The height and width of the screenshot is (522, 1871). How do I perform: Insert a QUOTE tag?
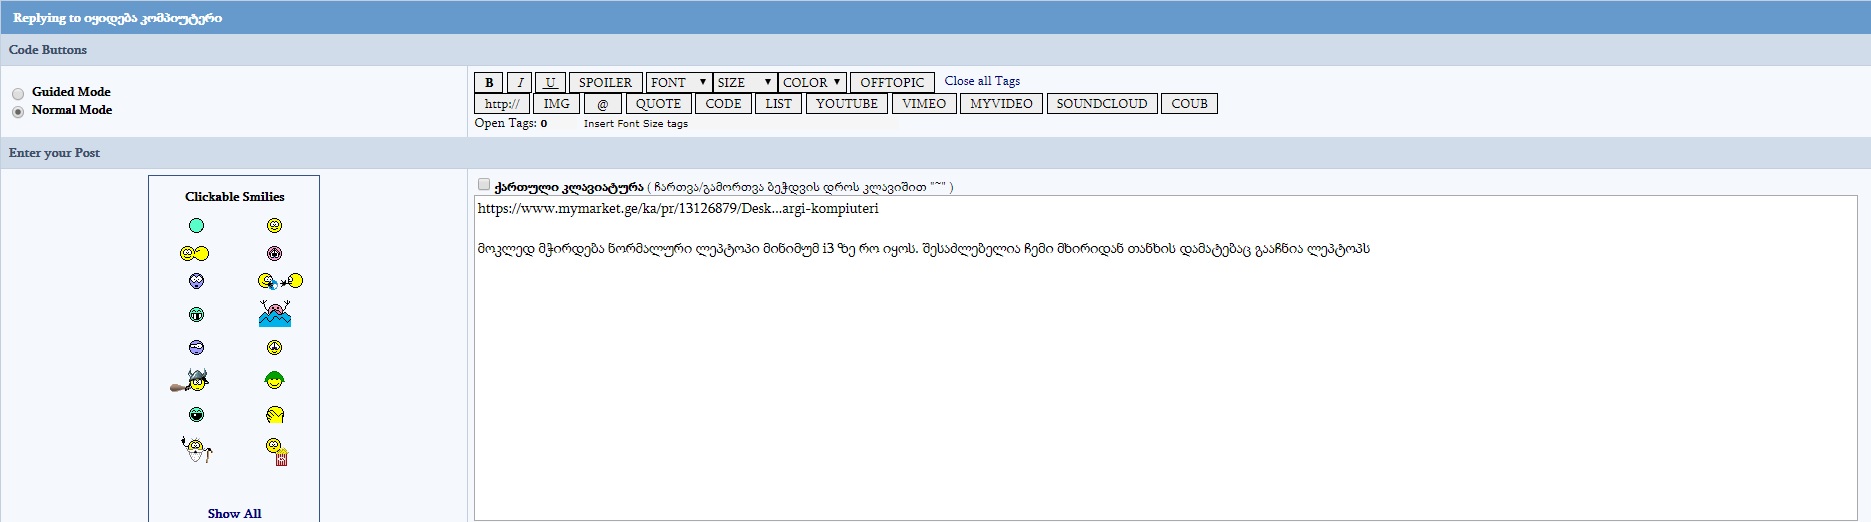tap(658, 104)
